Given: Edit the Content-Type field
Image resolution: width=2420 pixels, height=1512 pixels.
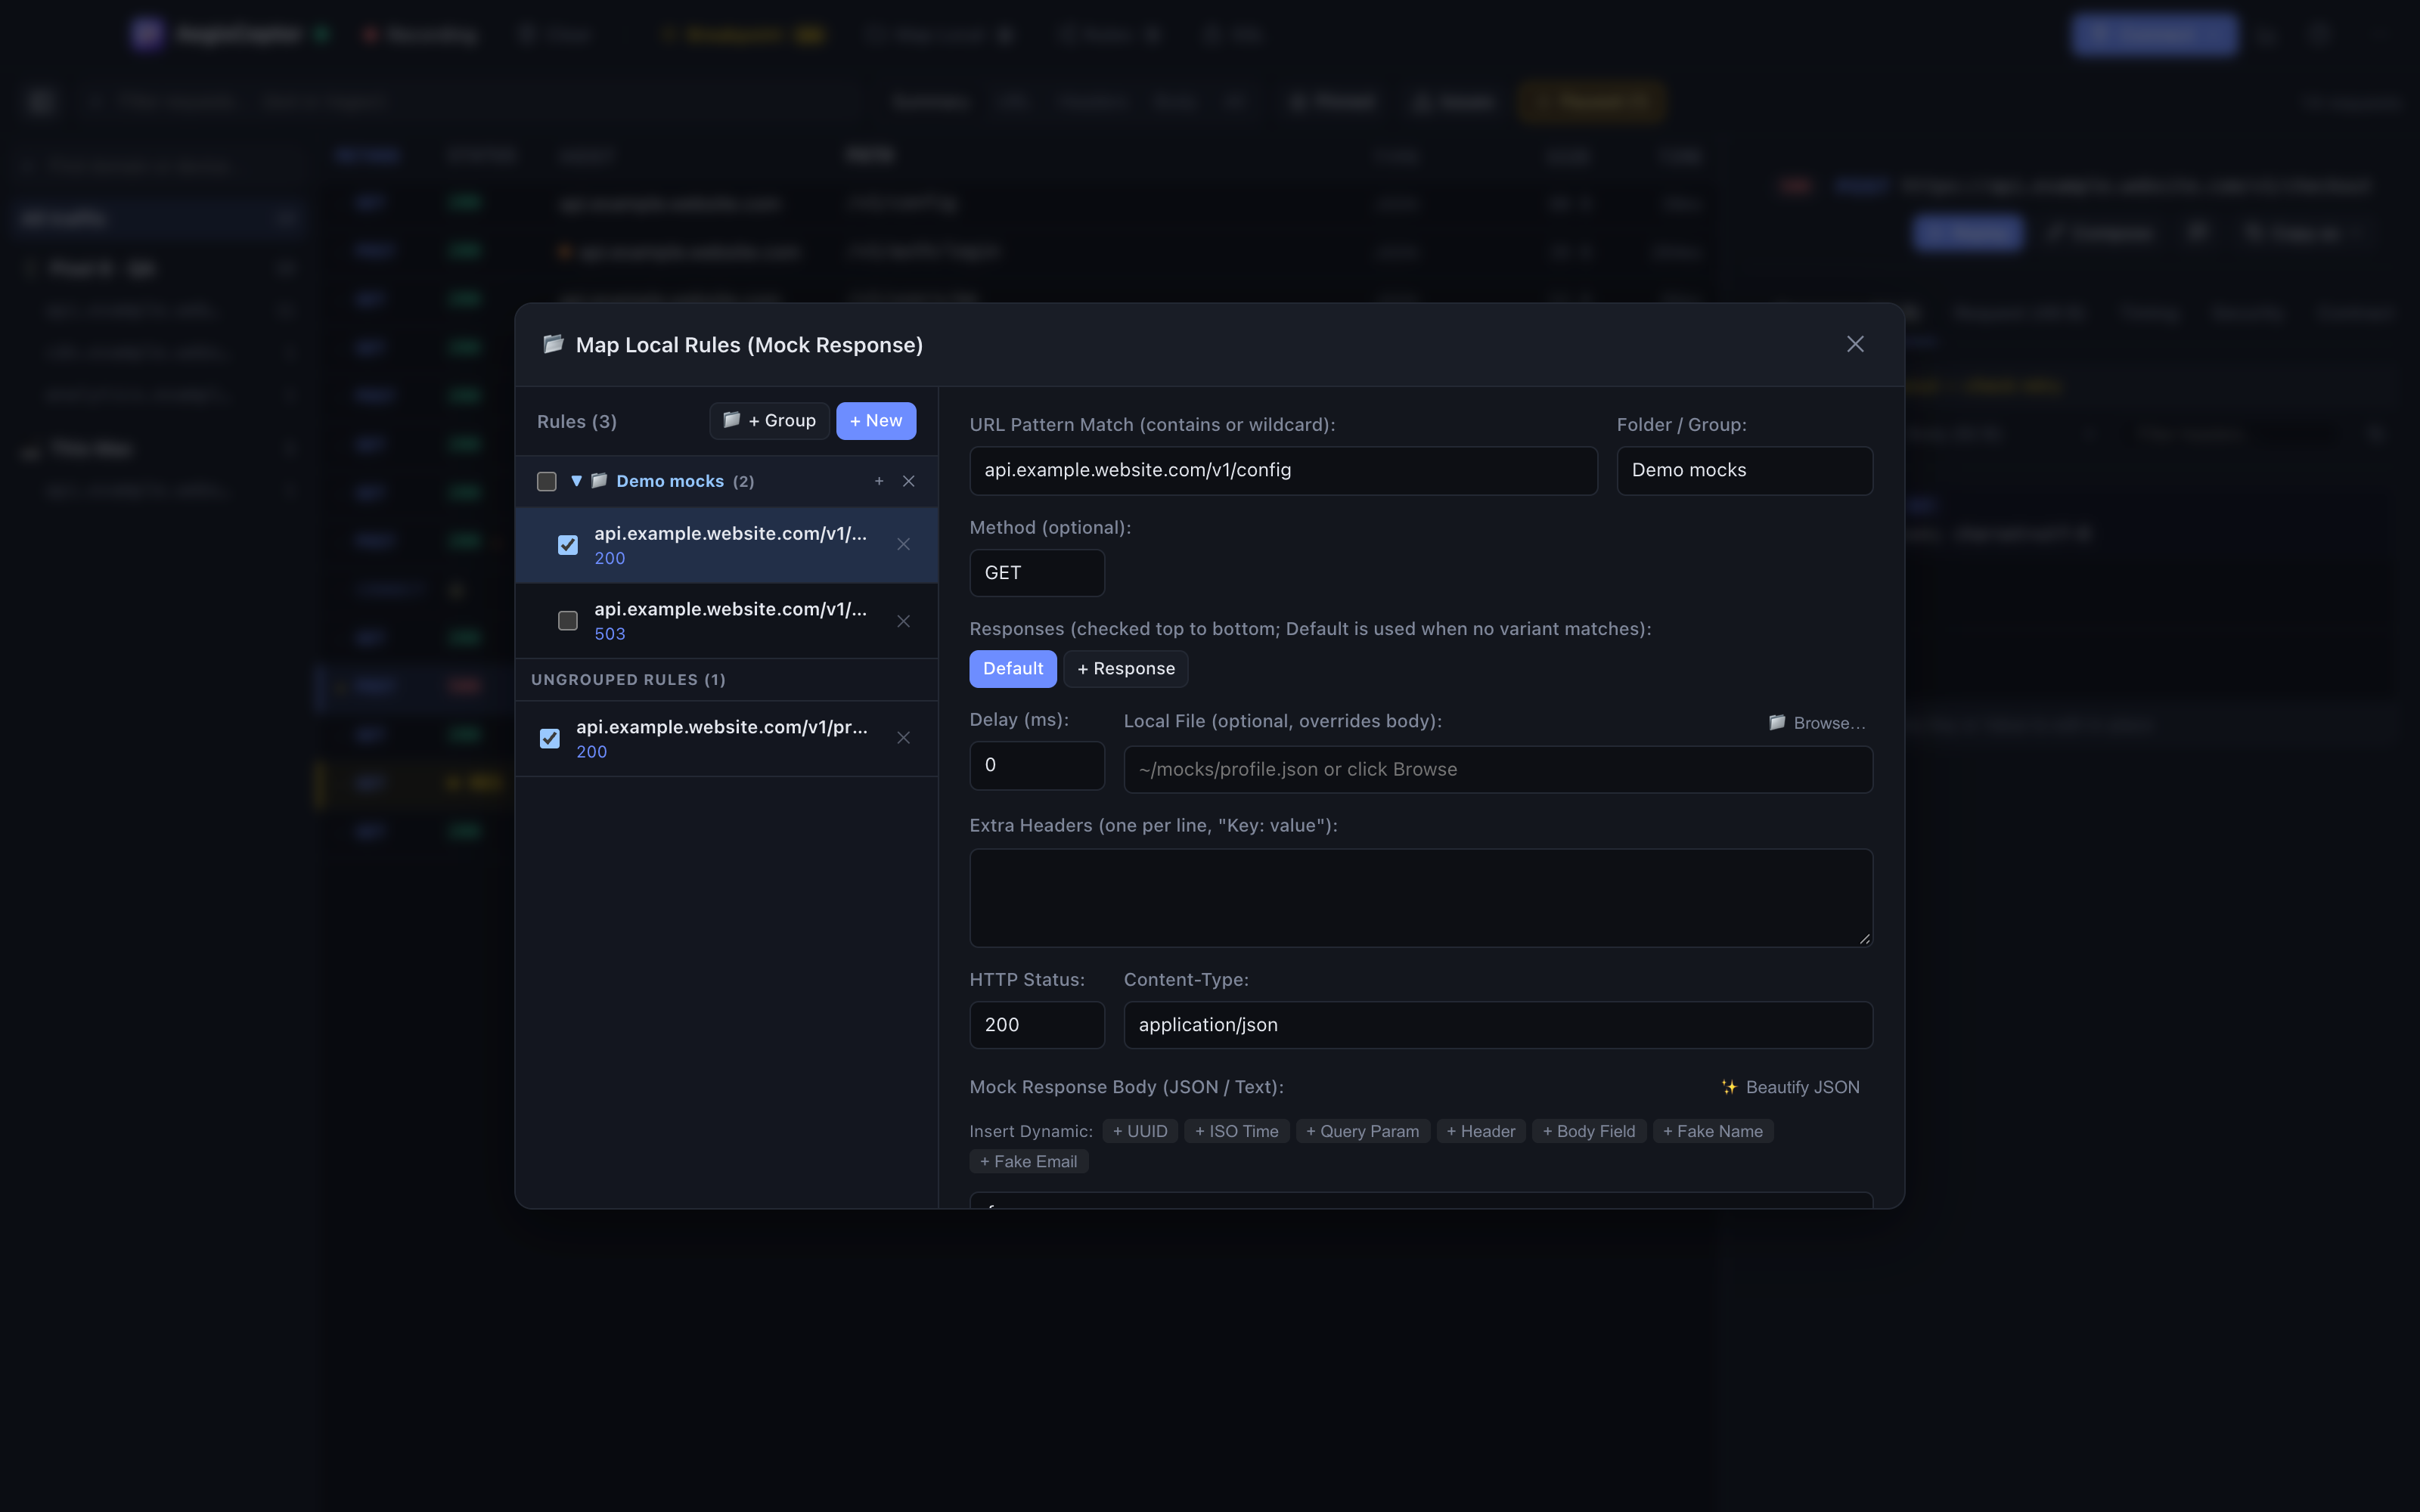Looking at the screenshot, I should (1498, 1025).
